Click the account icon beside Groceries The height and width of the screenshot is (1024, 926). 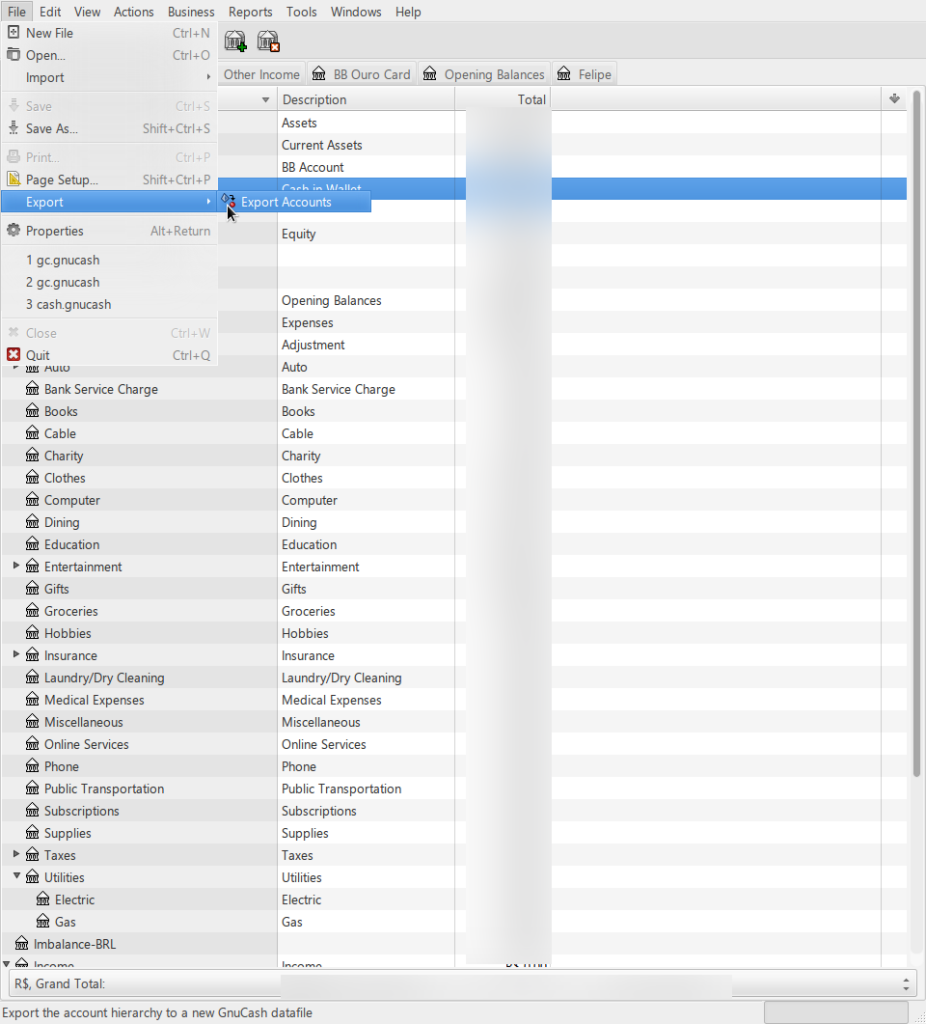32,611
